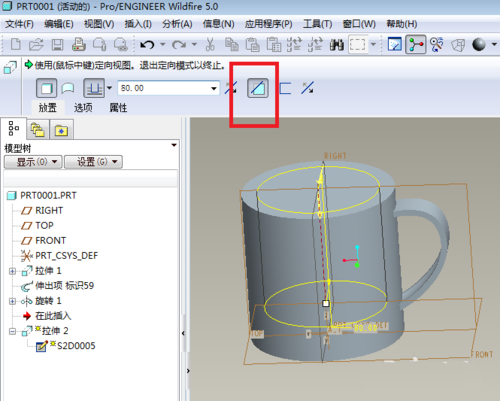Select the Extrude as Solid icon
Viewport: 500px width, 401px height.
[46, 88]
